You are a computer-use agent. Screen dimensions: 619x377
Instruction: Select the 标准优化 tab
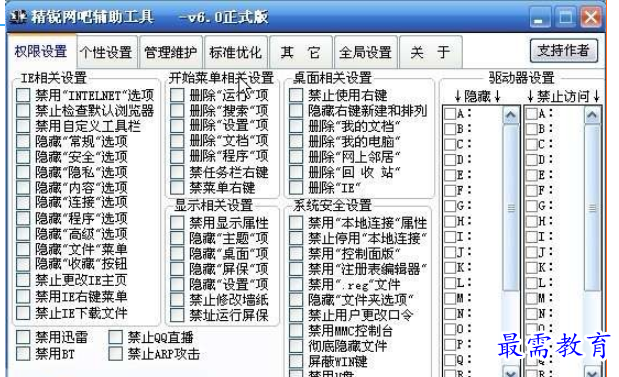tap(236, 52)
